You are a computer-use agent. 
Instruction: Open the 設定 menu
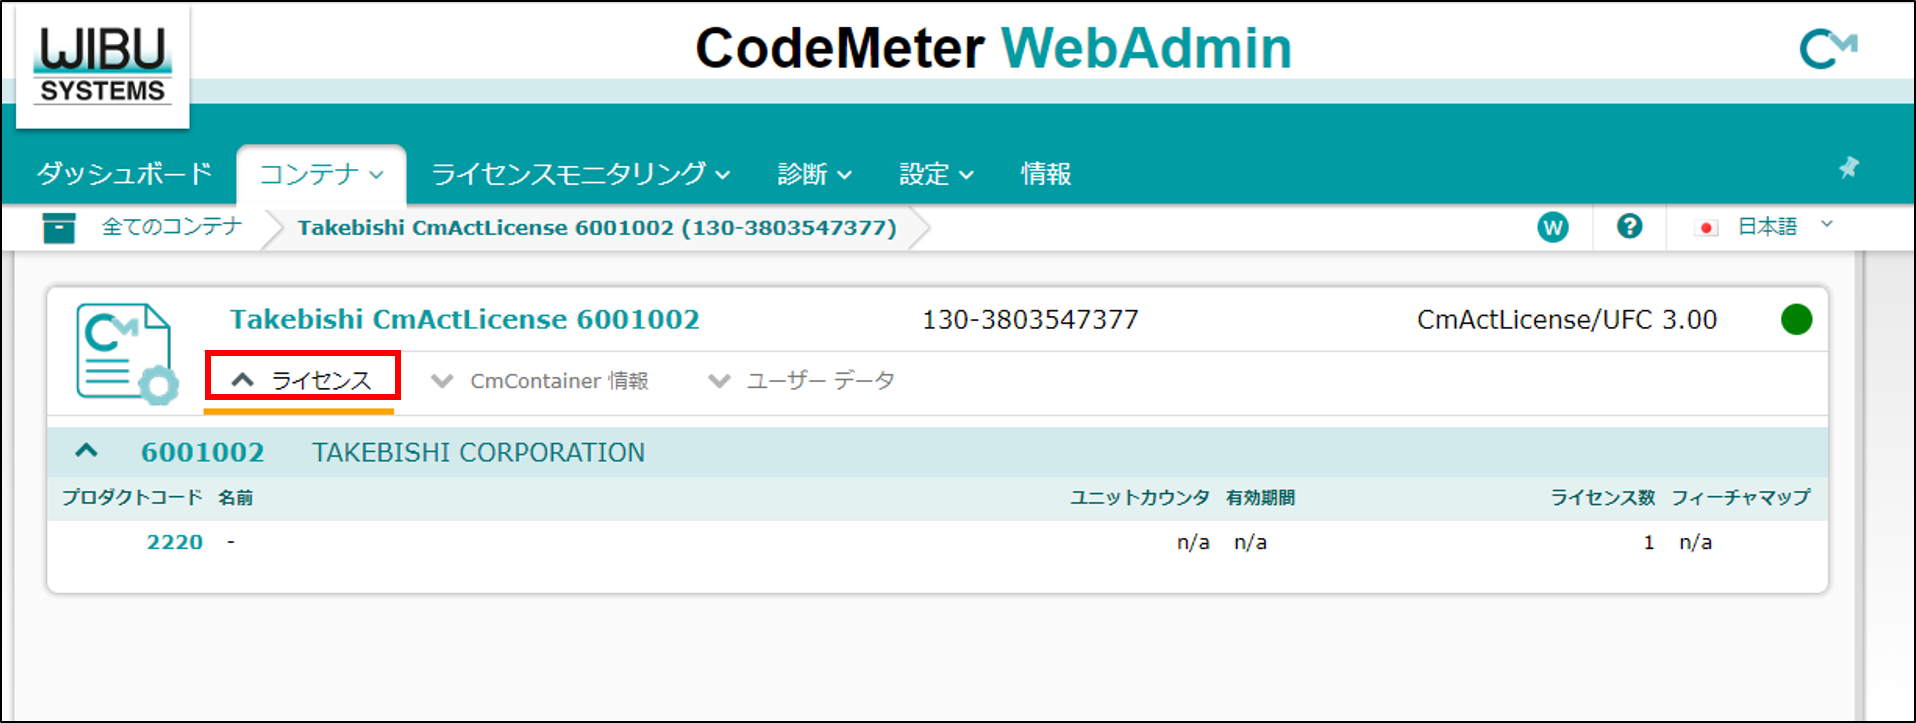pyautogui.click(x=935, y=174)
